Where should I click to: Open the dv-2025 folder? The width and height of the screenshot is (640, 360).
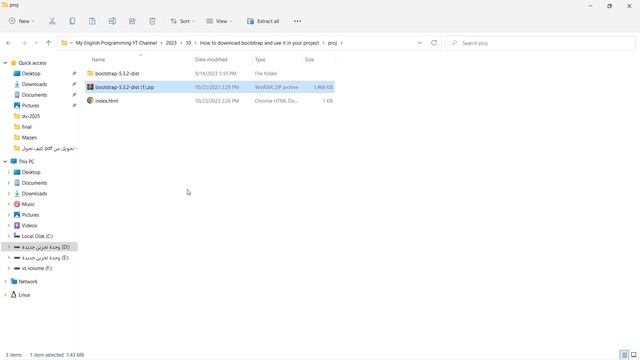31,116
